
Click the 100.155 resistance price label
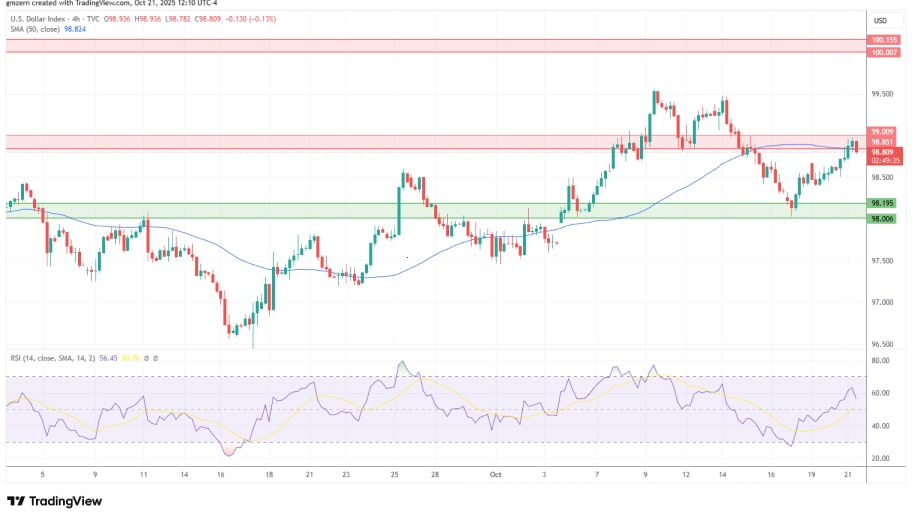(x=883, y=40)
